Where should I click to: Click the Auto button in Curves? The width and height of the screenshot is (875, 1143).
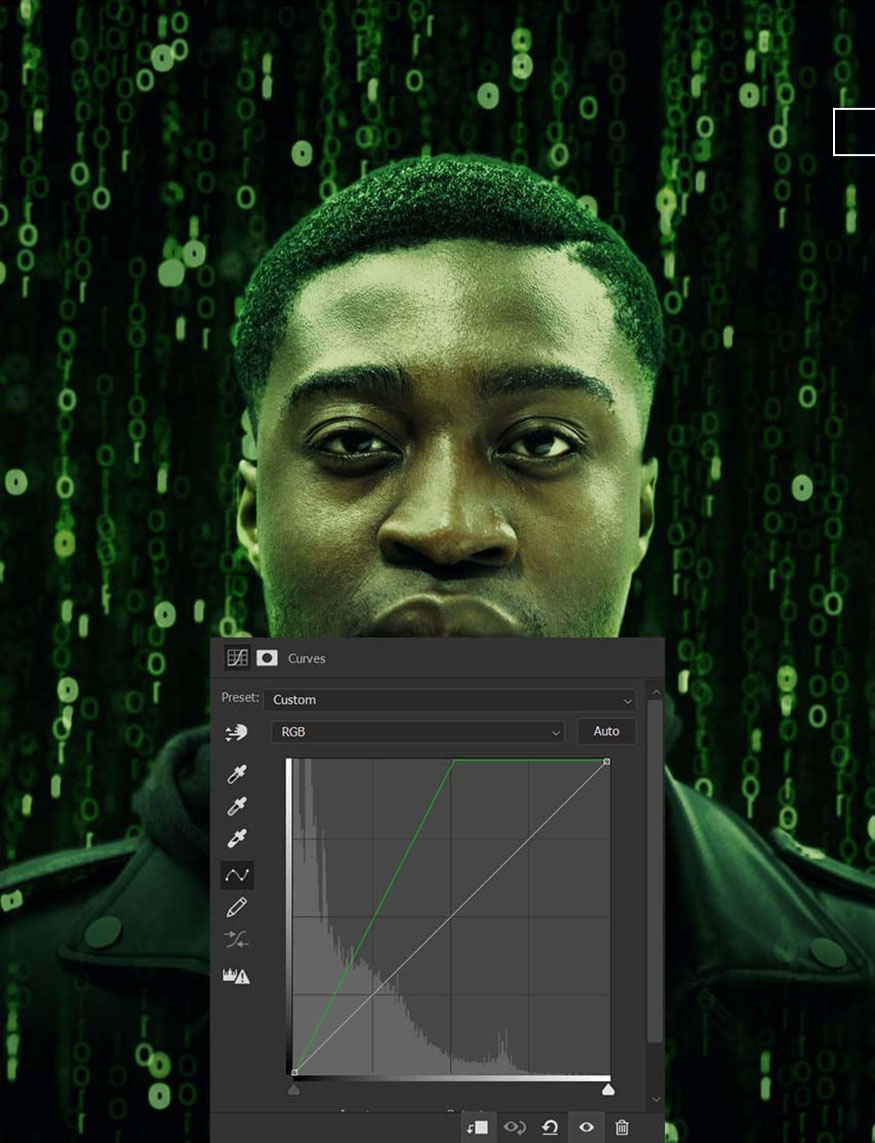click(606, 731)
